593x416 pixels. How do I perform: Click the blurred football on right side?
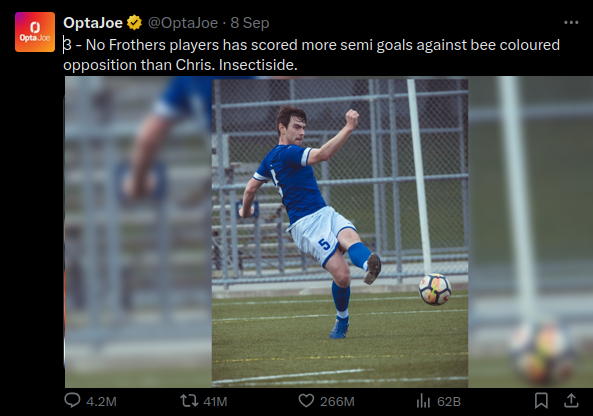pos(542,351)
